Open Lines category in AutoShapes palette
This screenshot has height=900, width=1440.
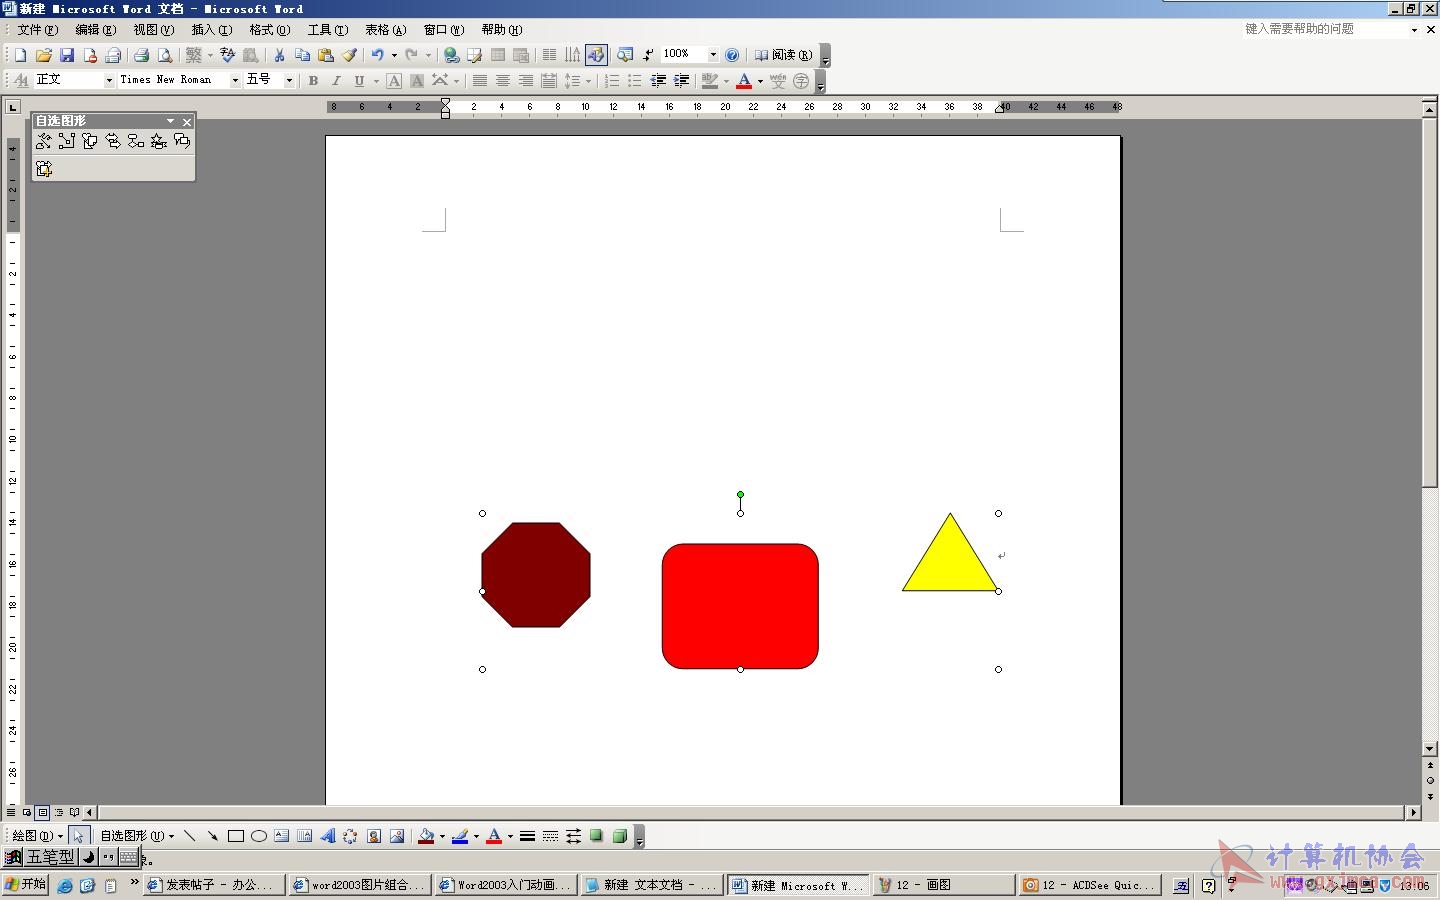pyautogui.click(x=44, y=141)
